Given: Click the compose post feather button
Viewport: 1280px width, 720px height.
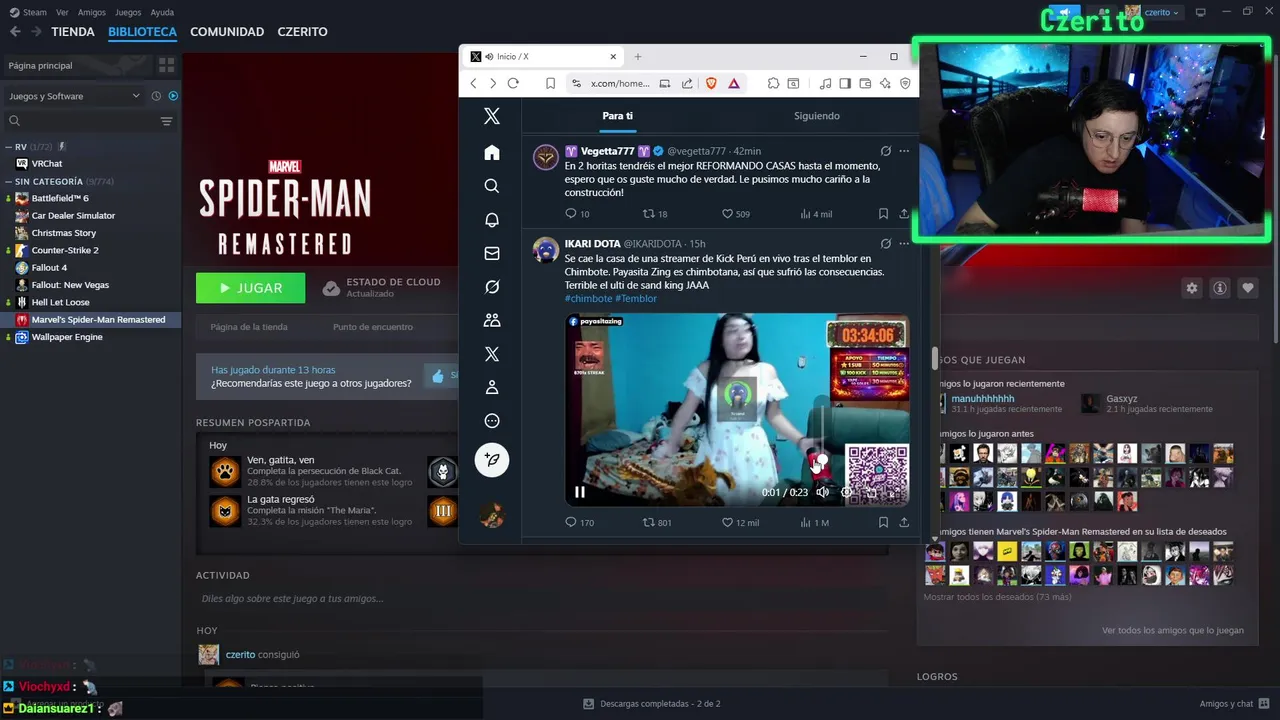Looking at the screenshot, I should [x=491, y=460].
